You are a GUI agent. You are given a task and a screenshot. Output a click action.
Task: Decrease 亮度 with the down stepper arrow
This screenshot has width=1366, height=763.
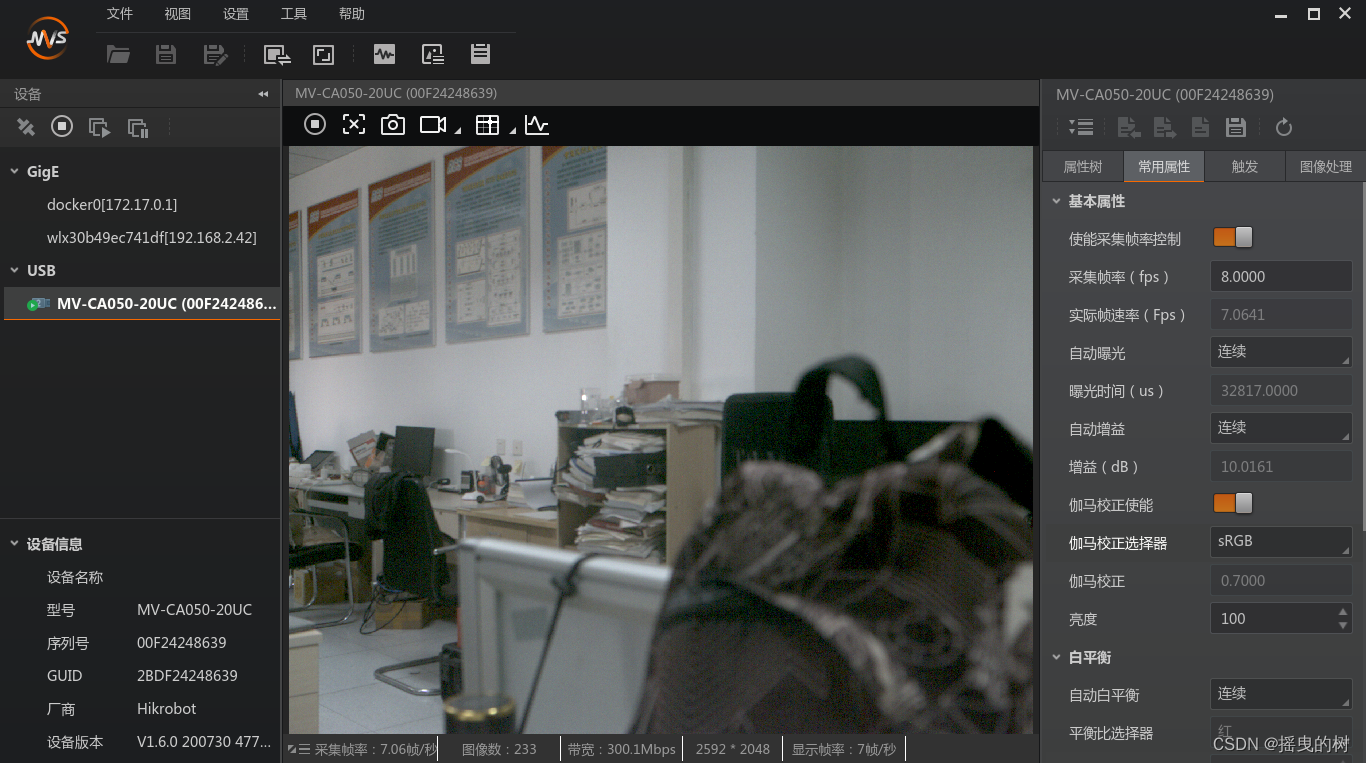pyautogui.click(x=1343, y=625)
